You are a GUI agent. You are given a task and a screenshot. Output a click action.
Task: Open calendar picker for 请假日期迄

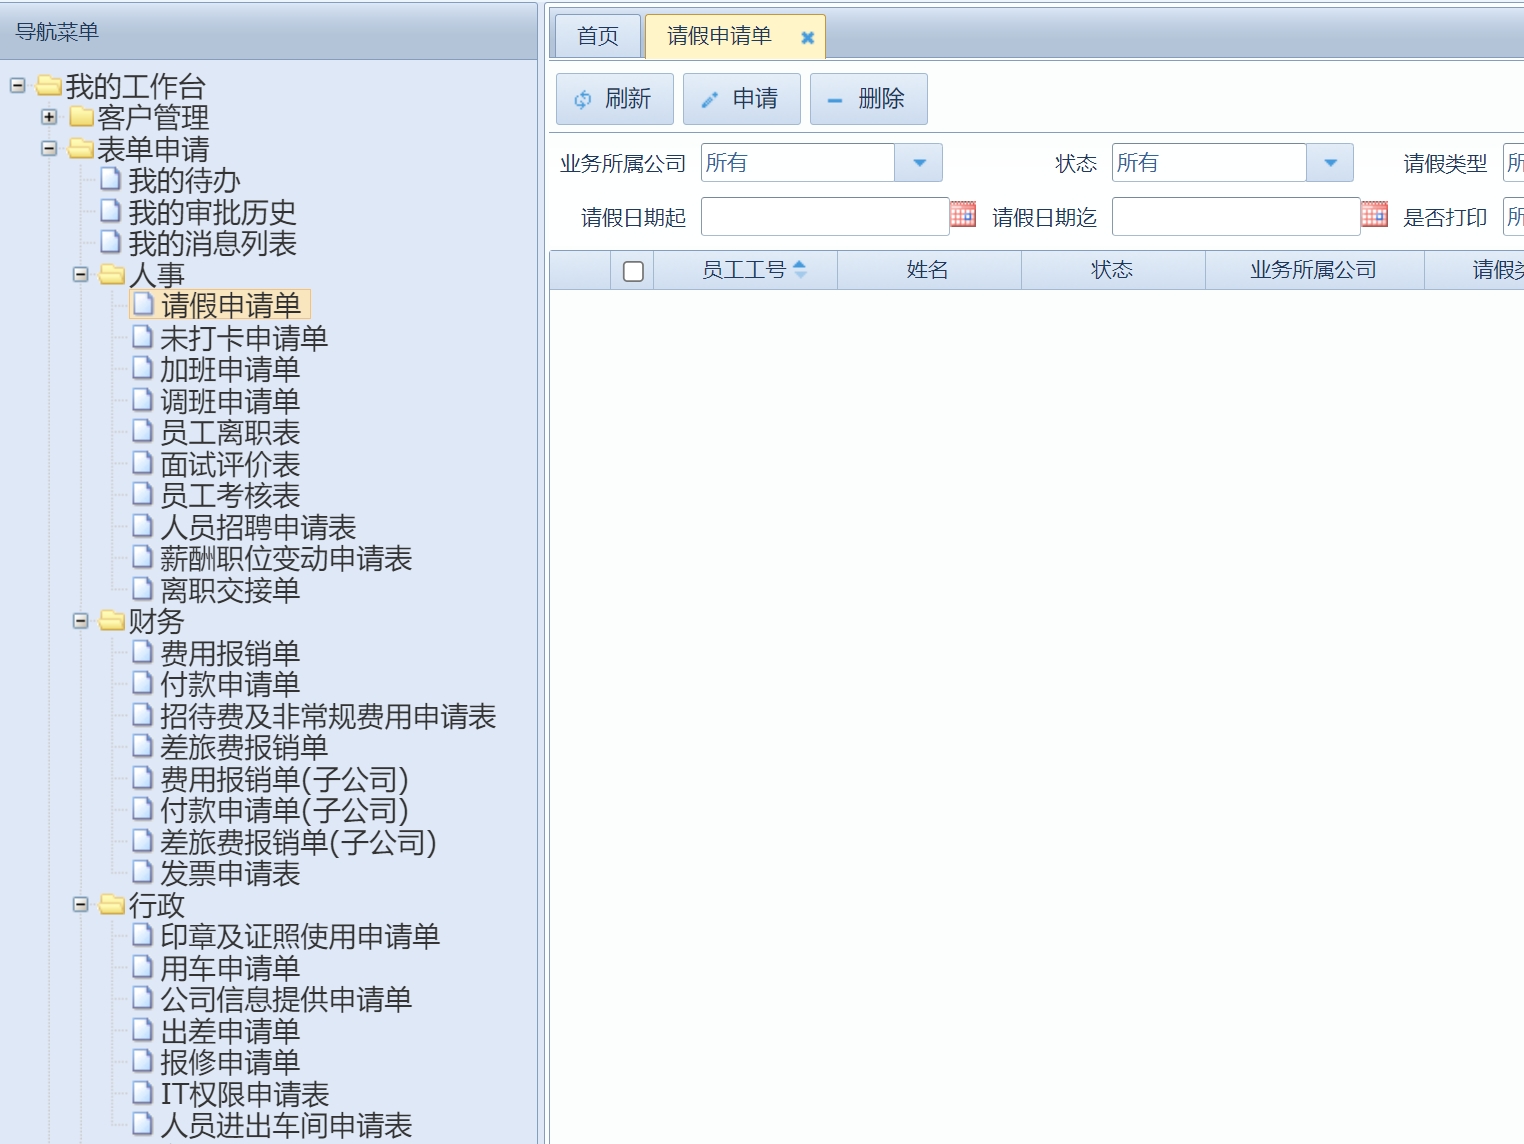click(x=1374, y=214)
